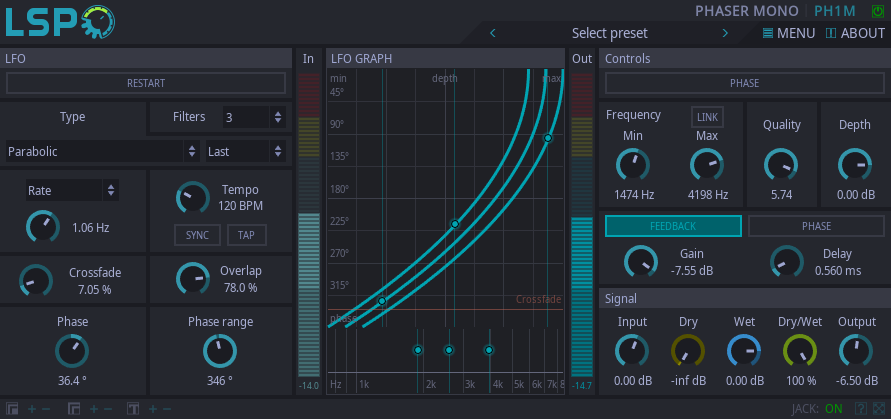The image size is (891, 419).
Task: Open the ABOUT book icon
Action: tap(831, 34)
